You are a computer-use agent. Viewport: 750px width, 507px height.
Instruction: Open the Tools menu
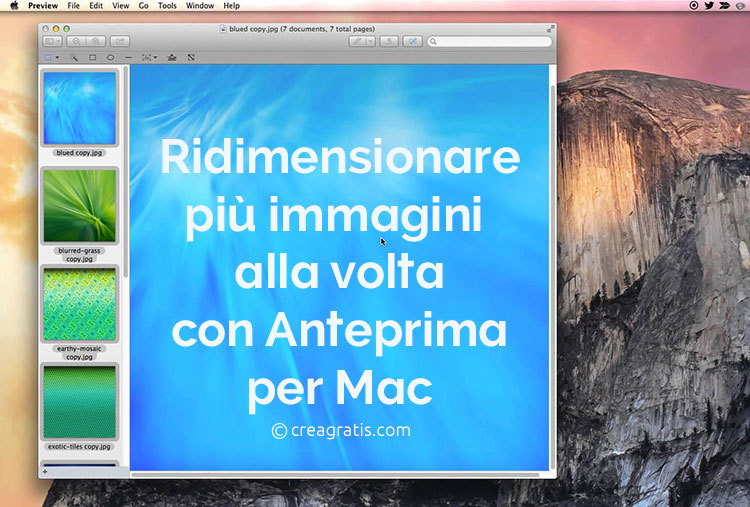coord(167,6)
